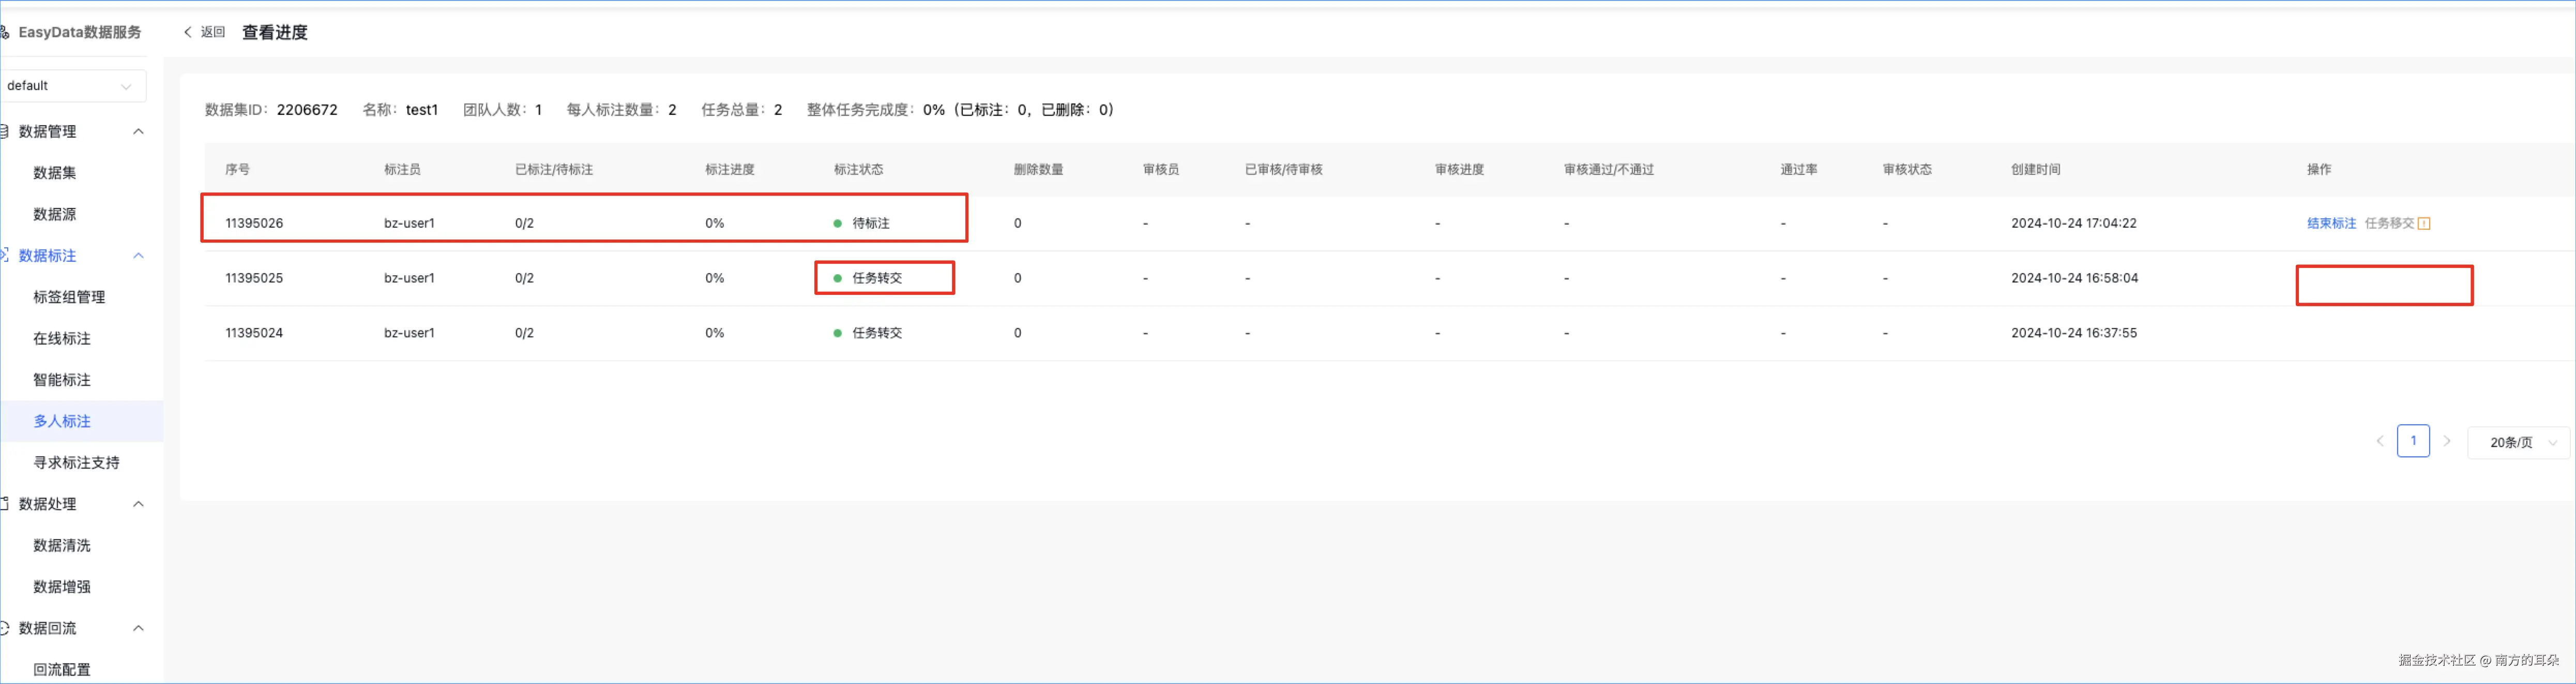Collapse the 数据处理 sidebar section
This screenshot has height=684, width=2576.
(x=138, y=503)
